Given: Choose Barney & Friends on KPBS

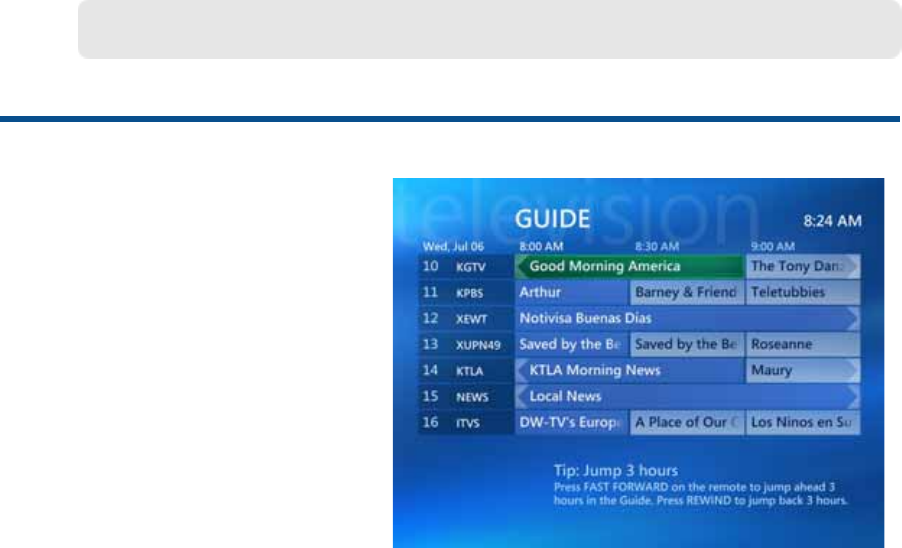Looking at the screenshot, I should click(x=687, y=292).
